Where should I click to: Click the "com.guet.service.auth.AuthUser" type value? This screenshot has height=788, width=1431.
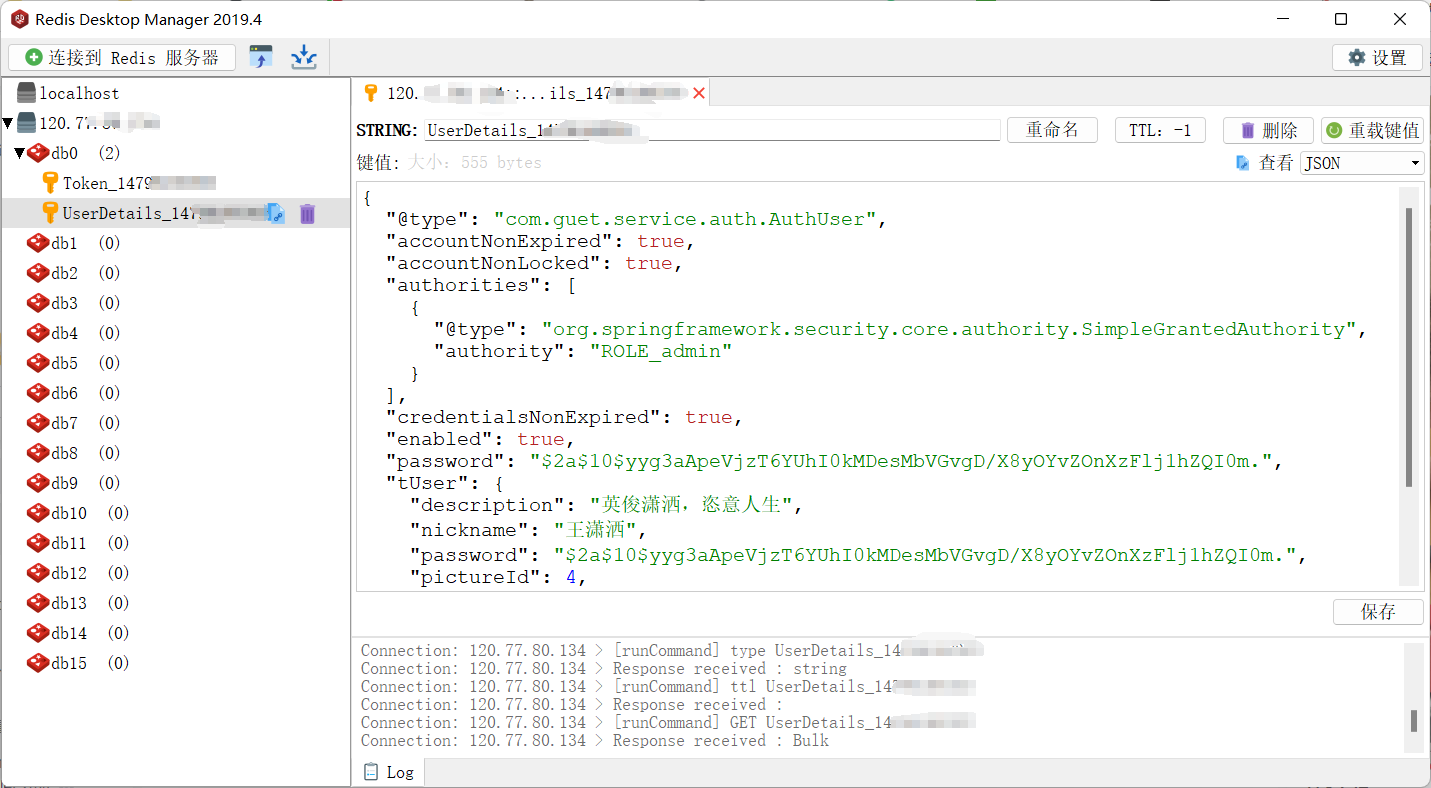[684, 219]
